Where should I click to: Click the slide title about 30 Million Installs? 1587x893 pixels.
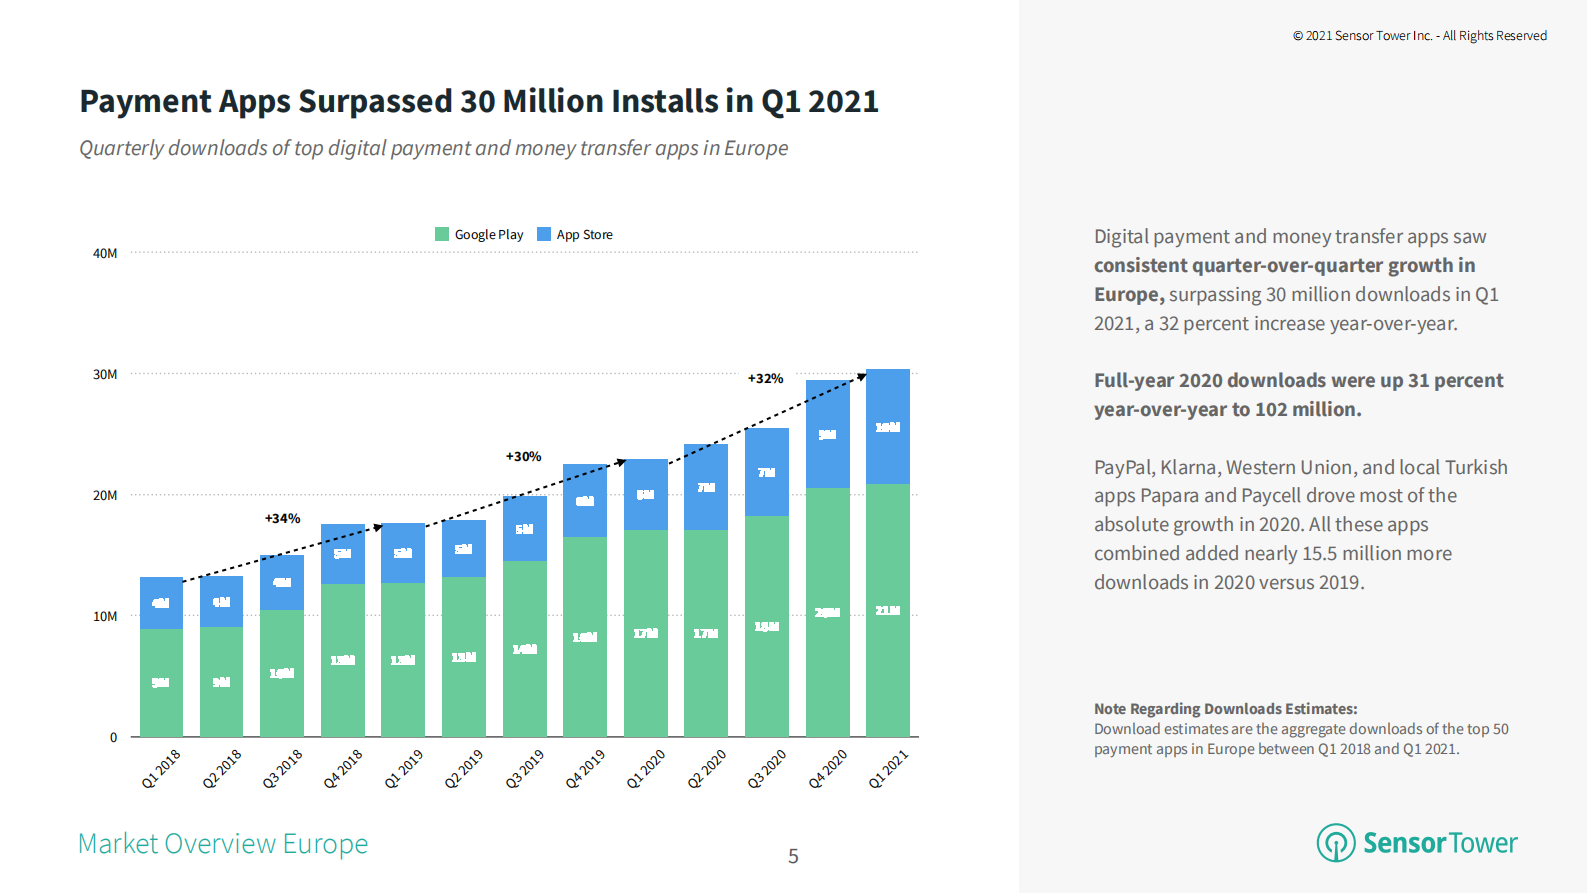(479, 101)
